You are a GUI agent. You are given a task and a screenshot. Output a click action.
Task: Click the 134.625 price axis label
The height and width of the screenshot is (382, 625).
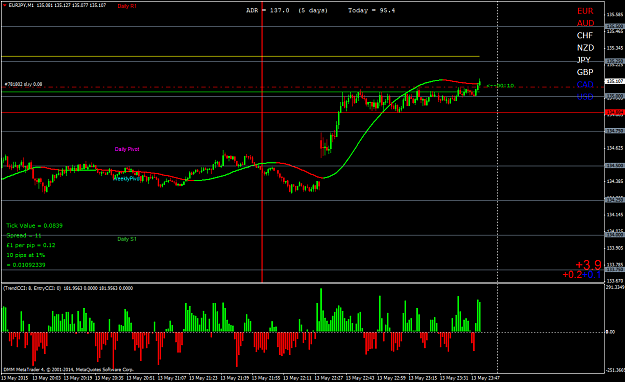tap(615, 148)
